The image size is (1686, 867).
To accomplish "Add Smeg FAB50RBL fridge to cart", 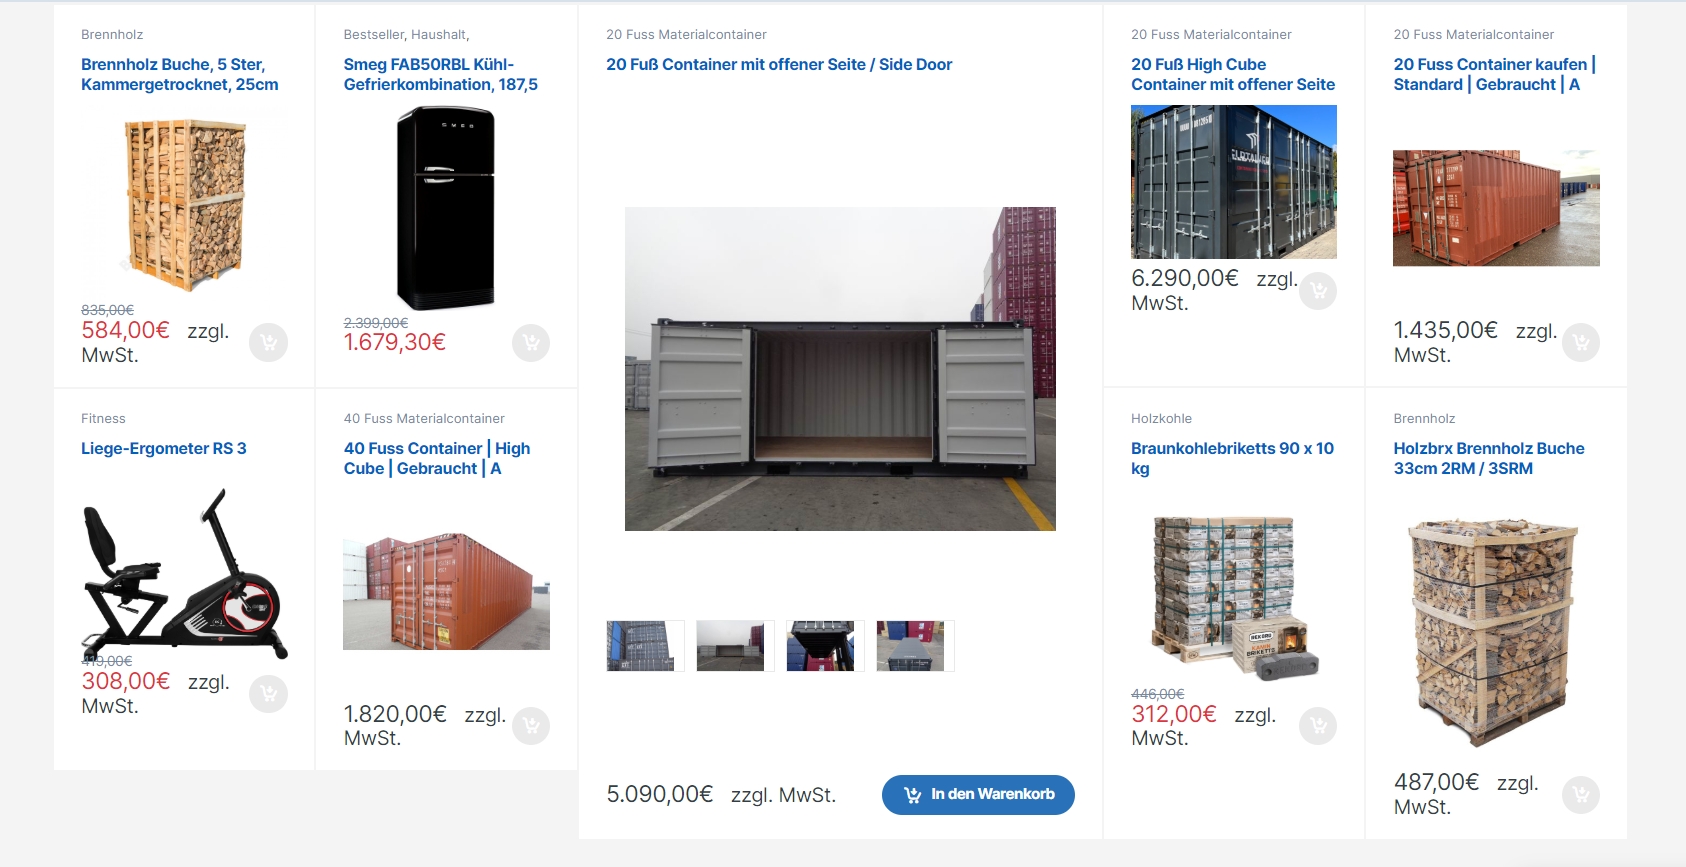I will [531, 343].
